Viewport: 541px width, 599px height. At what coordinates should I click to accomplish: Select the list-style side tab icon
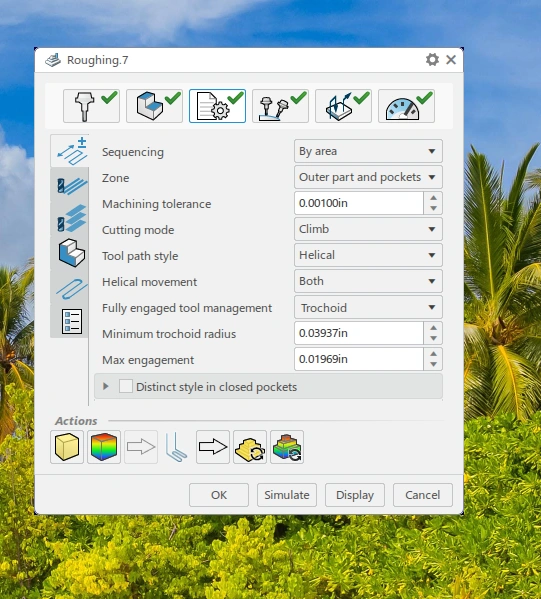pos(71,322)
